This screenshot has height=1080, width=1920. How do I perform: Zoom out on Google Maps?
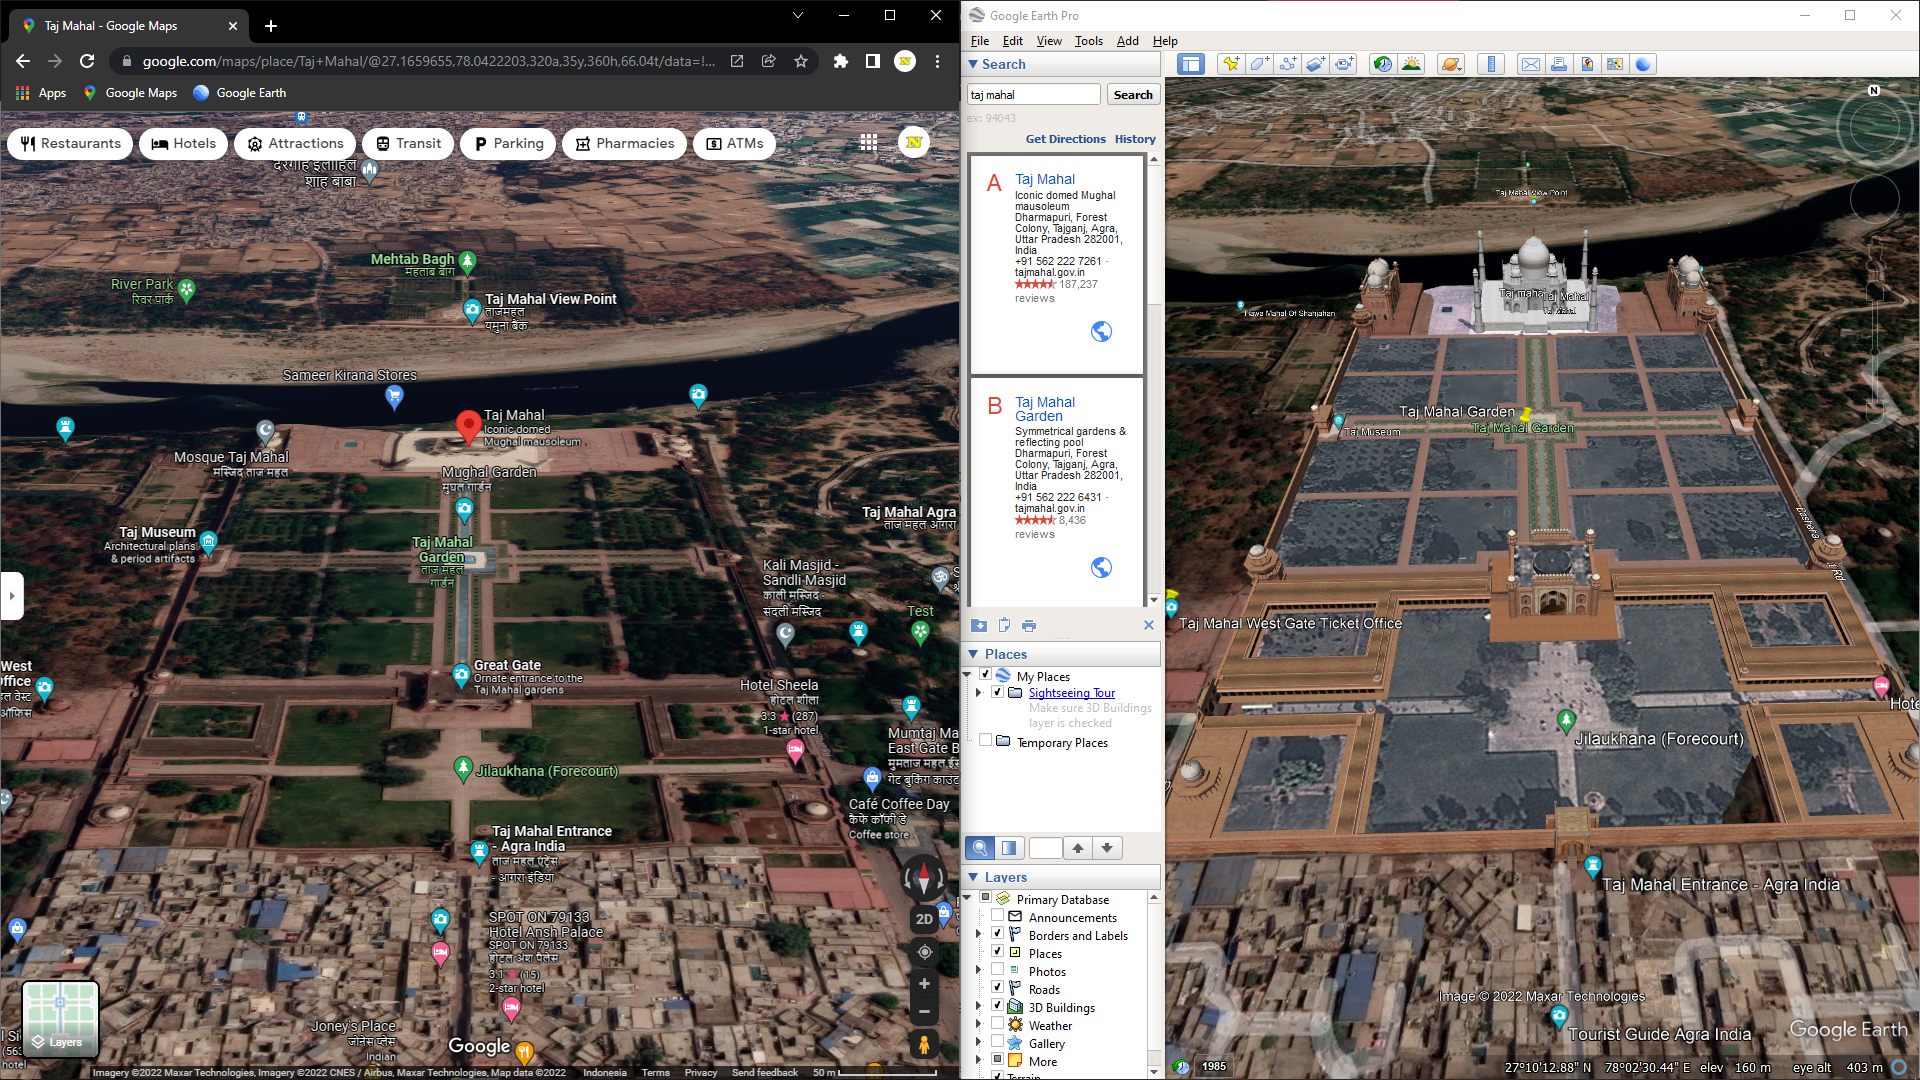point(924,1012)
